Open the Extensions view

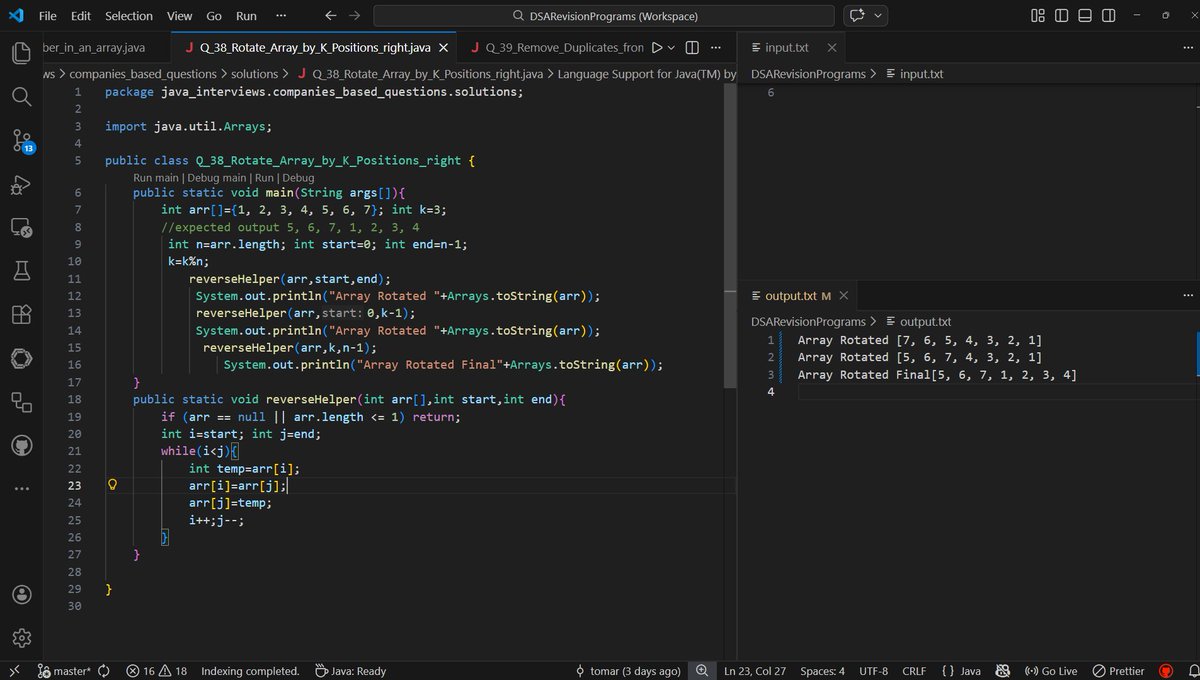(x=22, y=314)
